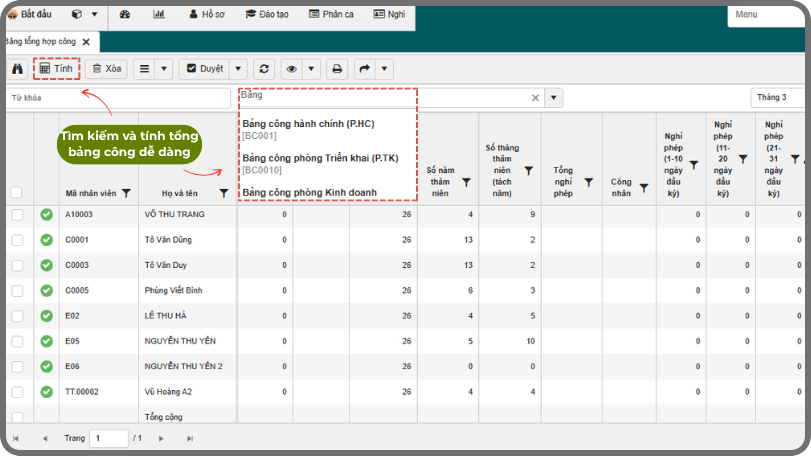Expand the bảng công combo box arrow
The height and width of the screenshot is (456, 811).
pyautogui.click(x=553, y=98)
